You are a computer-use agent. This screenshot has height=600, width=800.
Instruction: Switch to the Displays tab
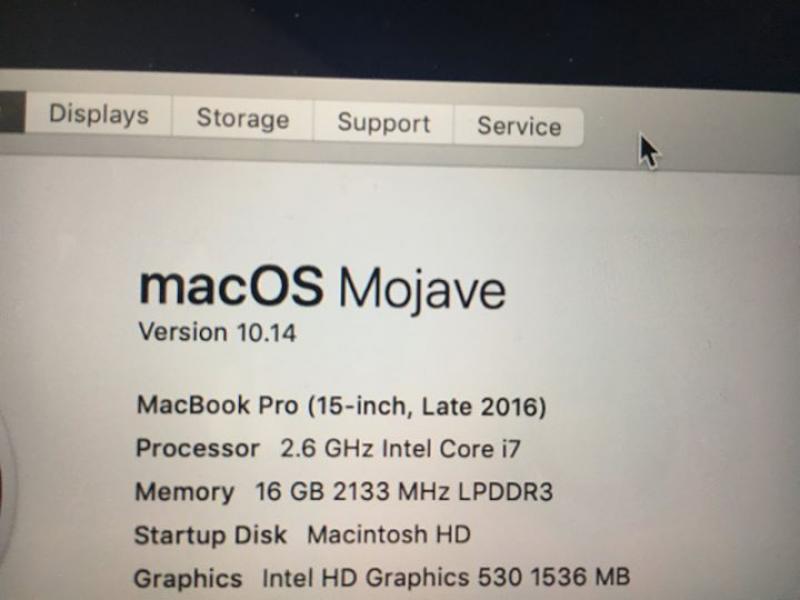98,114
